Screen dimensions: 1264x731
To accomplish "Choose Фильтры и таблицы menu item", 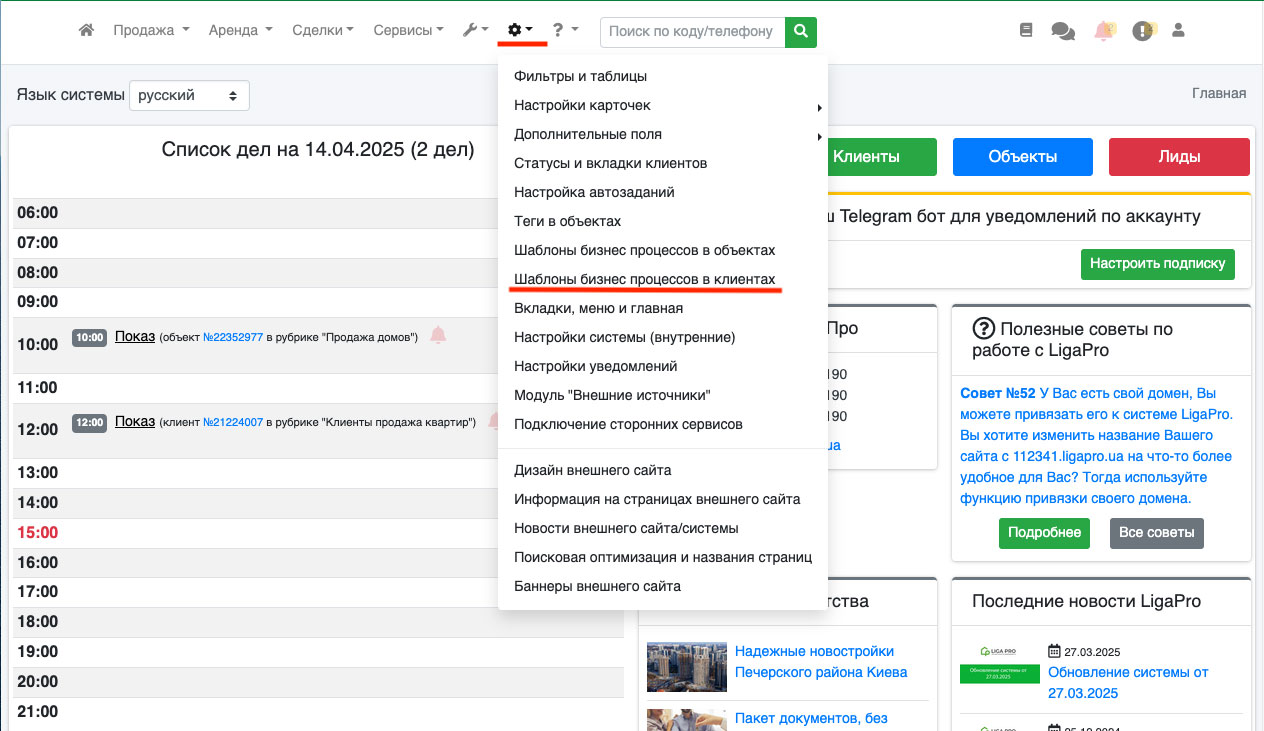I will click(x=580, y=76).
